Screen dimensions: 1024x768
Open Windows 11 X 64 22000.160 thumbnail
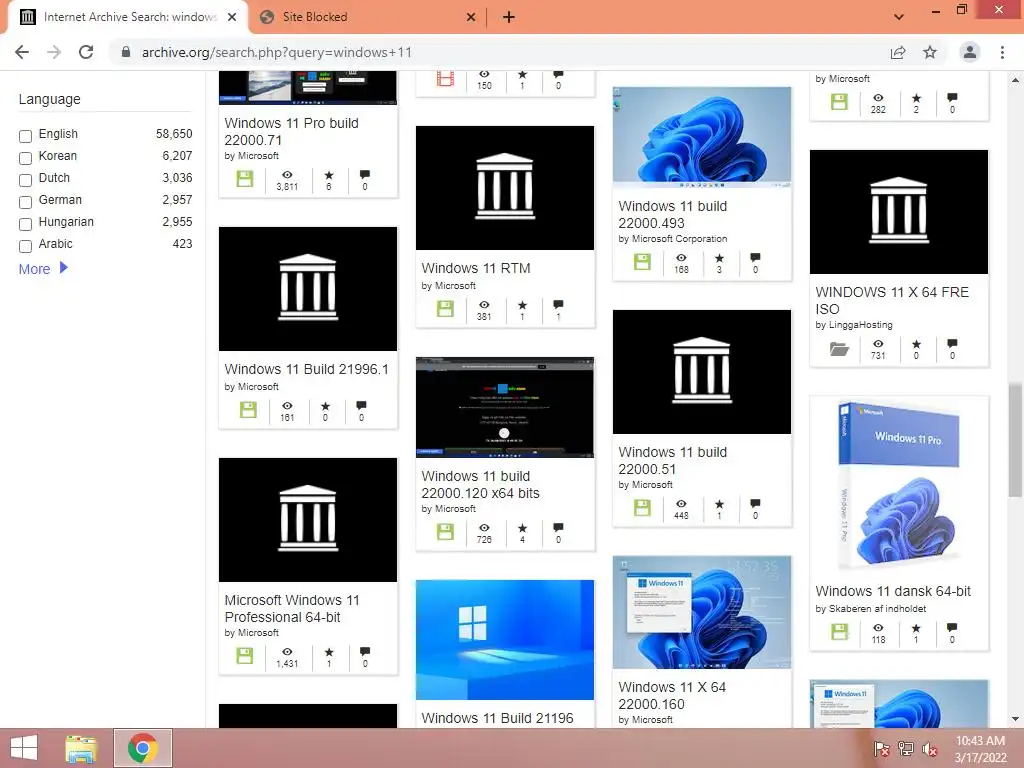[x=702, y=612]
